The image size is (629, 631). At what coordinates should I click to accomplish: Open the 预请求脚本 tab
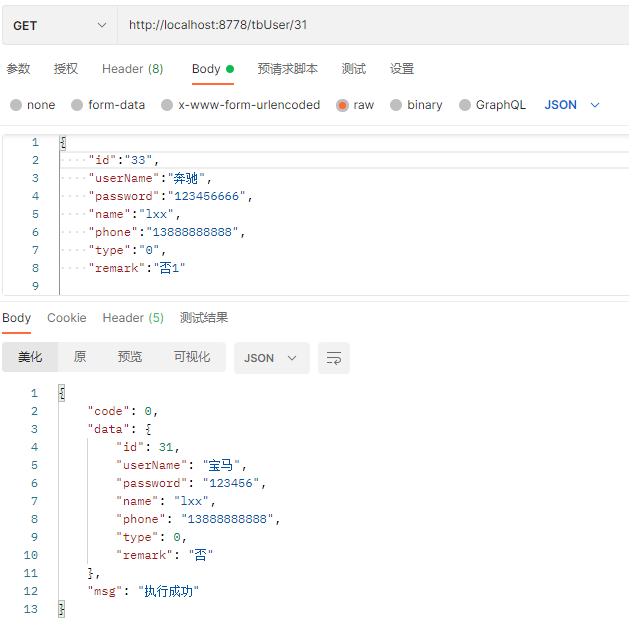click(x=287, y=69)
